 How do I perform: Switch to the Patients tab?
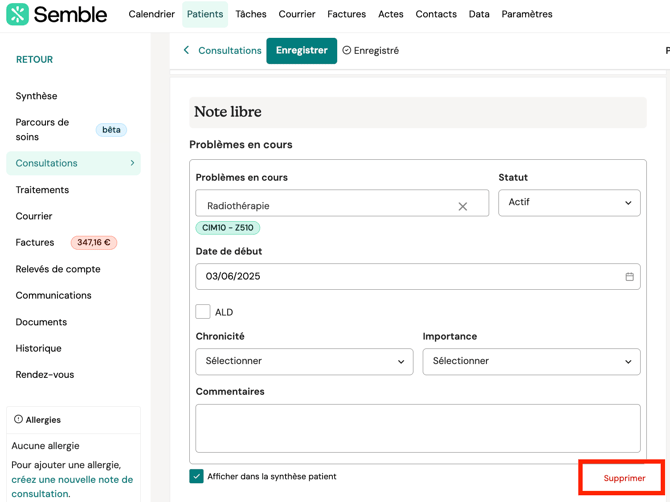point(205,14)
